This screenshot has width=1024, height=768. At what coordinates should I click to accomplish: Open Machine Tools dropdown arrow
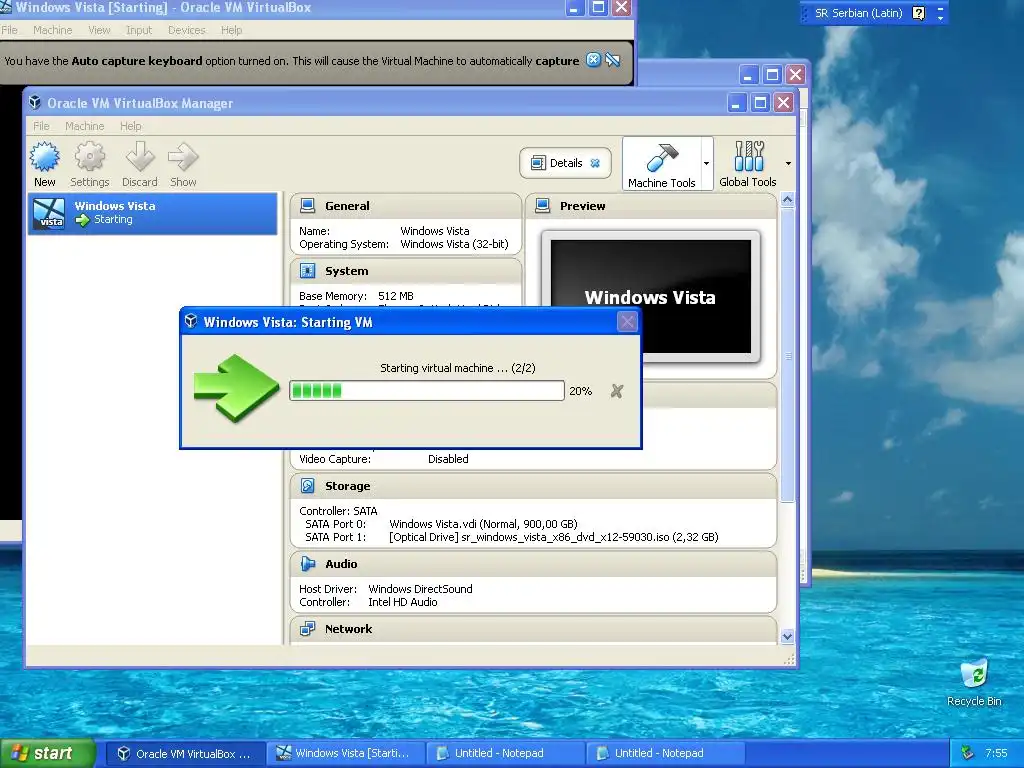[x=706, y=163]
